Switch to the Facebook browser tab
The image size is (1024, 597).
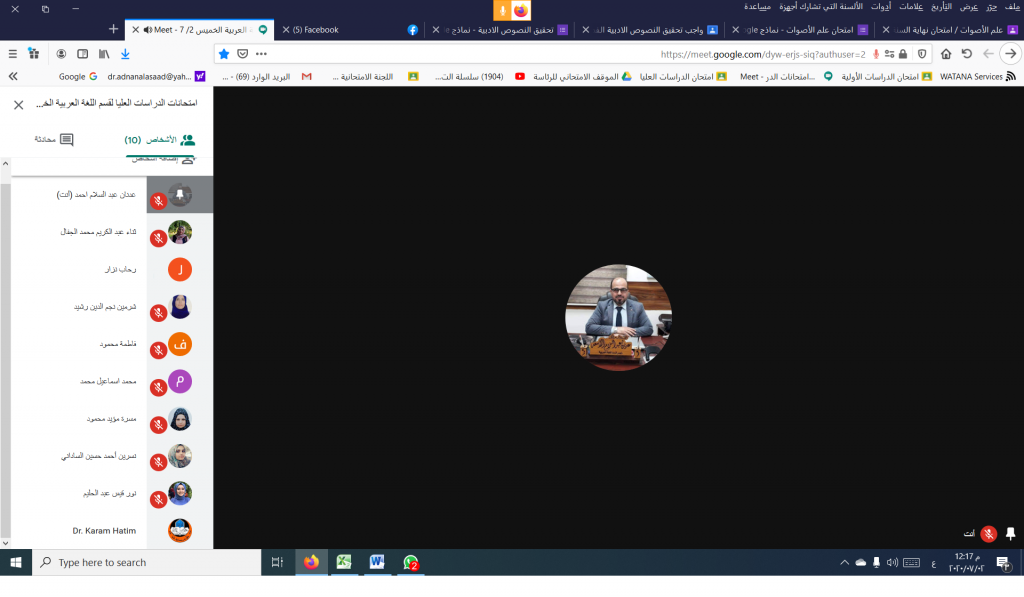coord(345,30)
